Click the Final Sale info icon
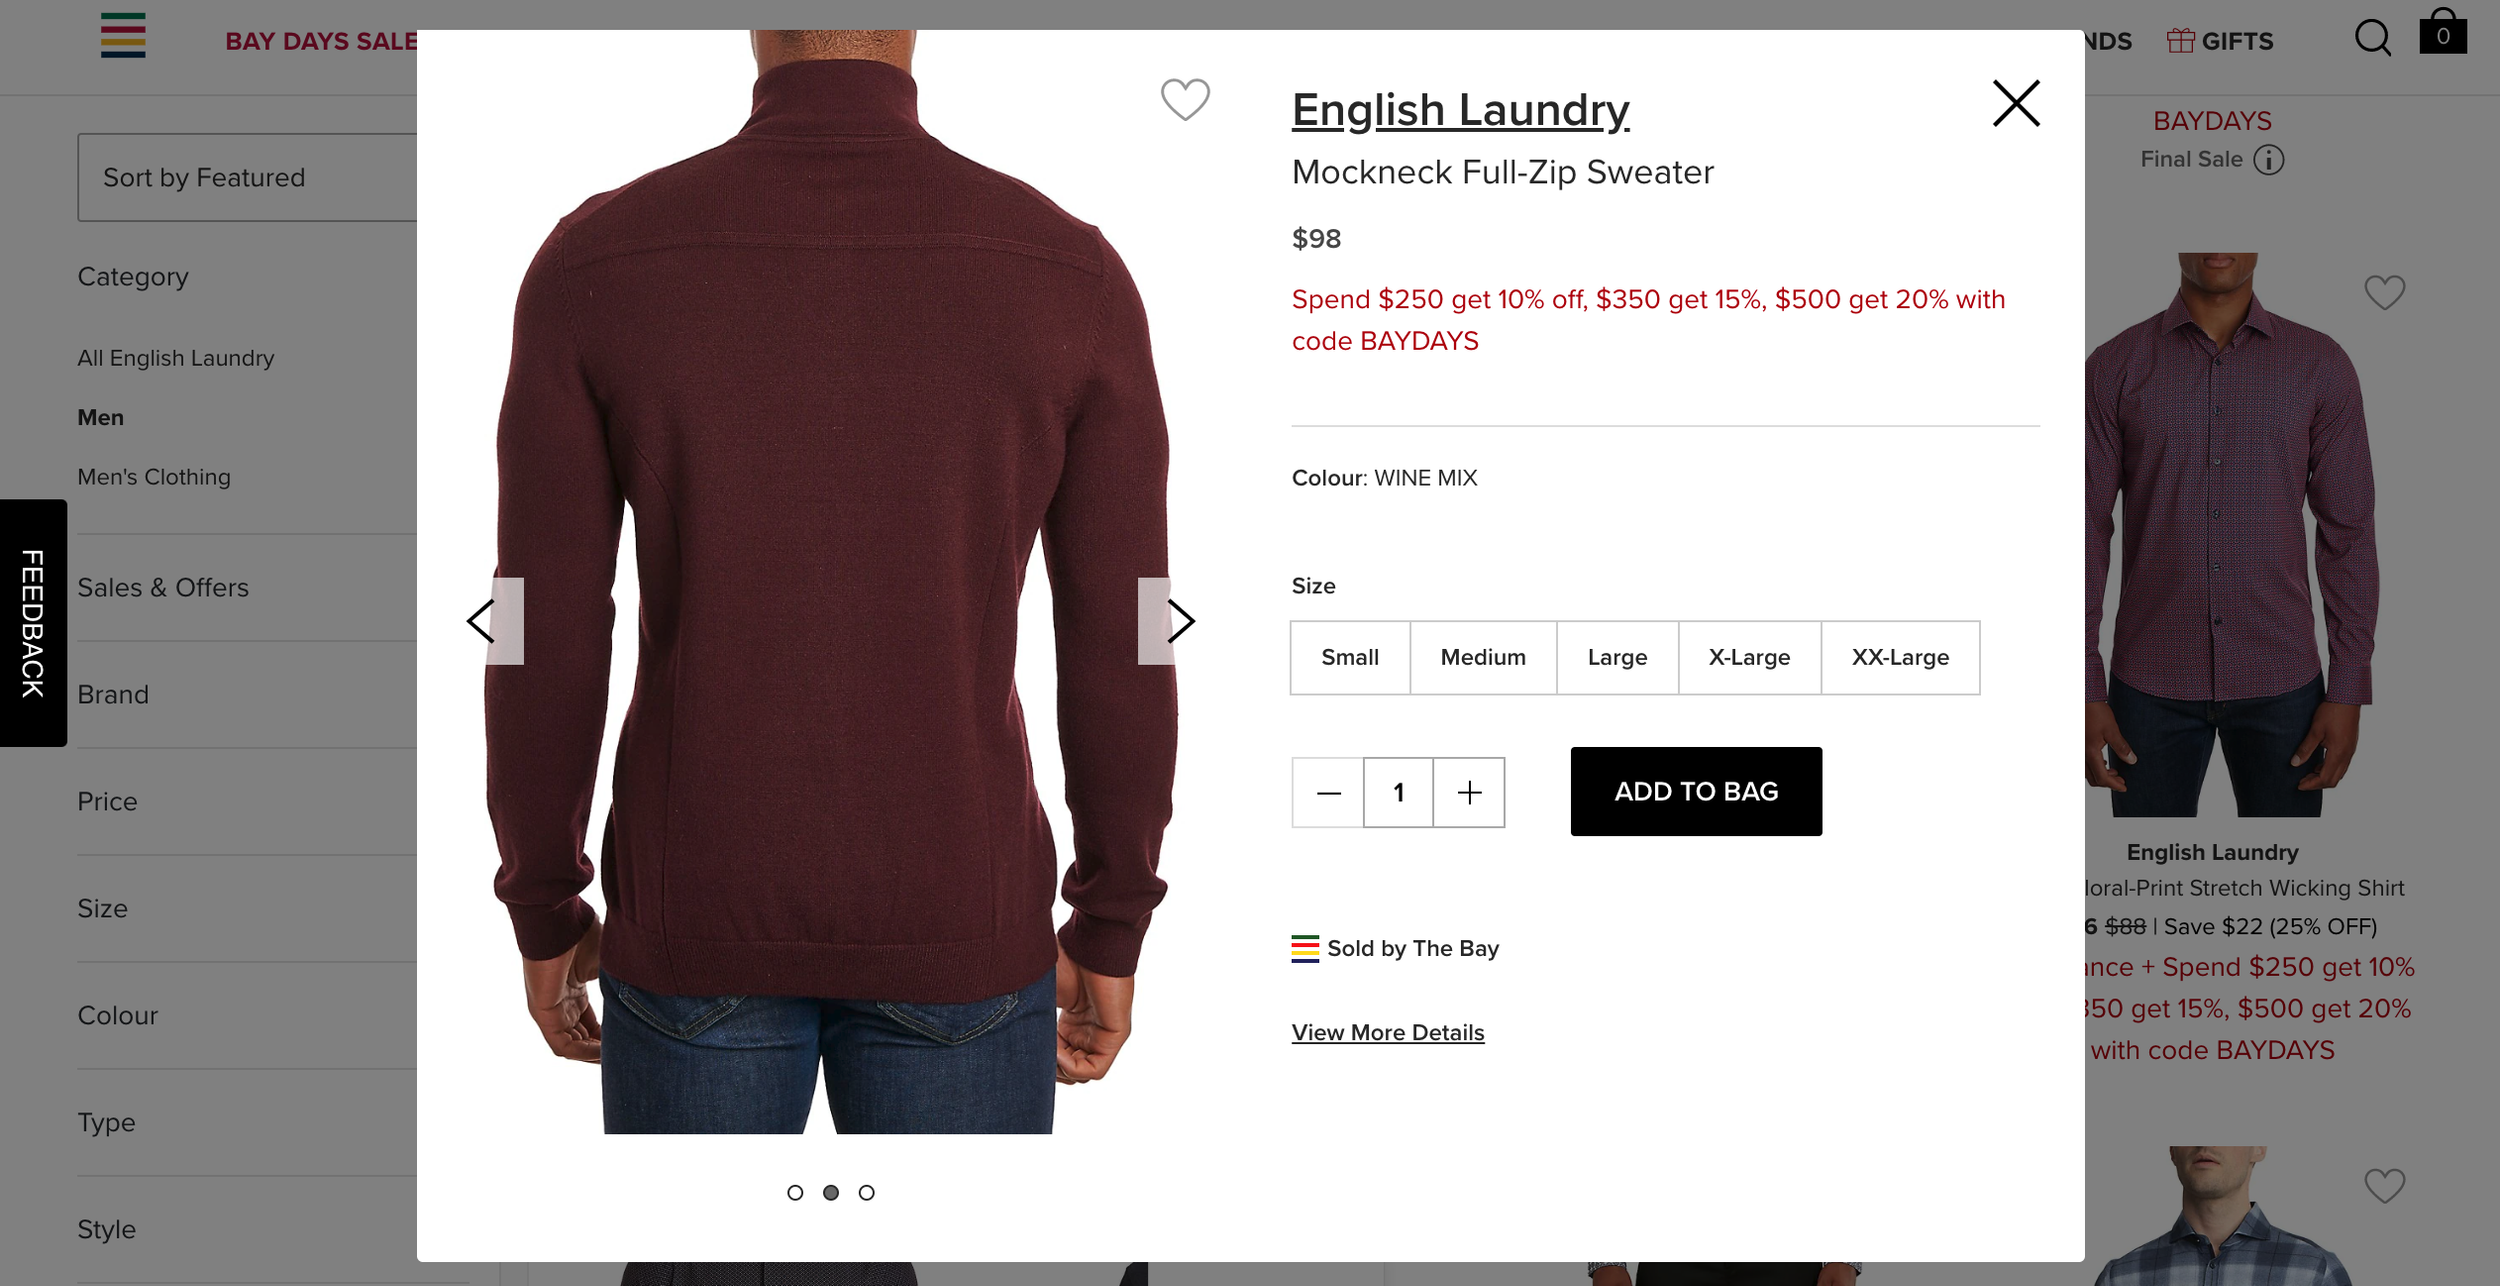The image size is (2500, 1286). [2269, 160]
